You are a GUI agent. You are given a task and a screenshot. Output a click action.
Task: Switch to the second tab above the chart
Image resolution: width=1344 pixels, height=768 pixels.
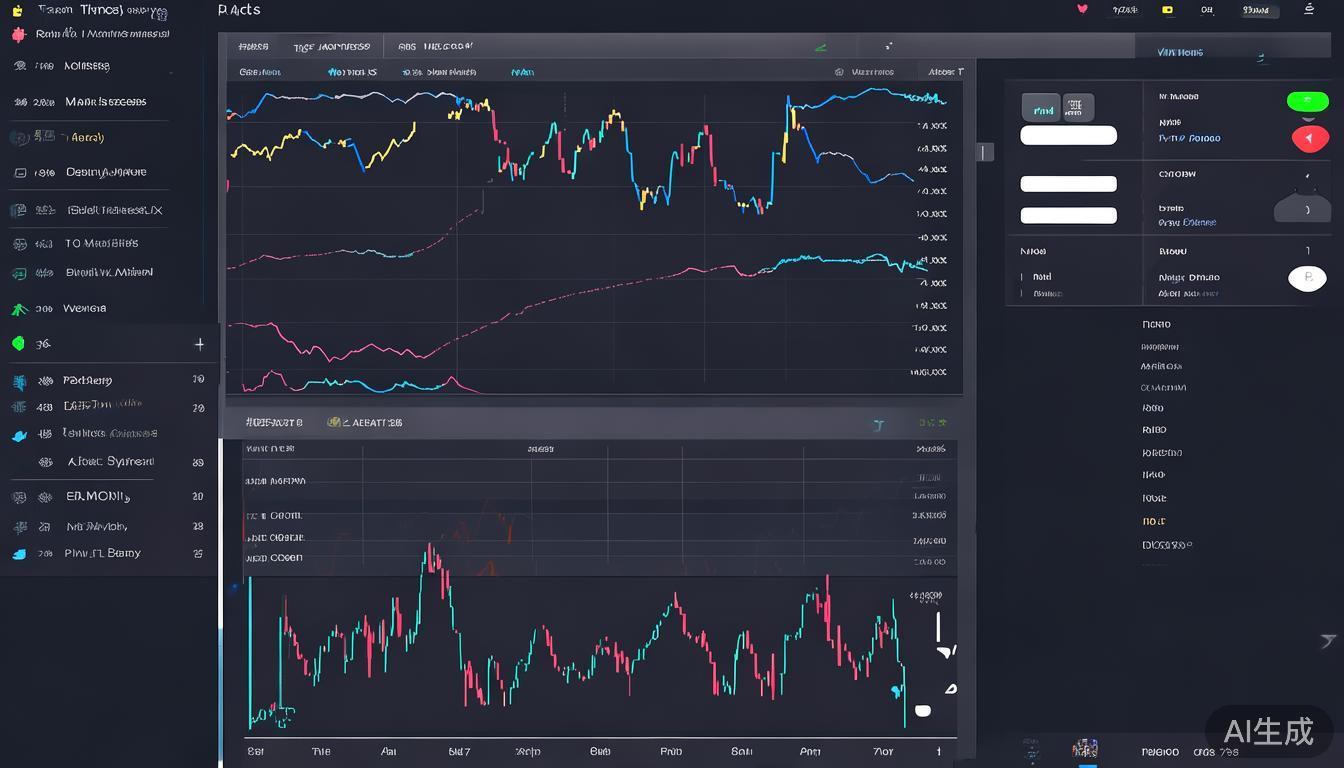tap(330, 46)
